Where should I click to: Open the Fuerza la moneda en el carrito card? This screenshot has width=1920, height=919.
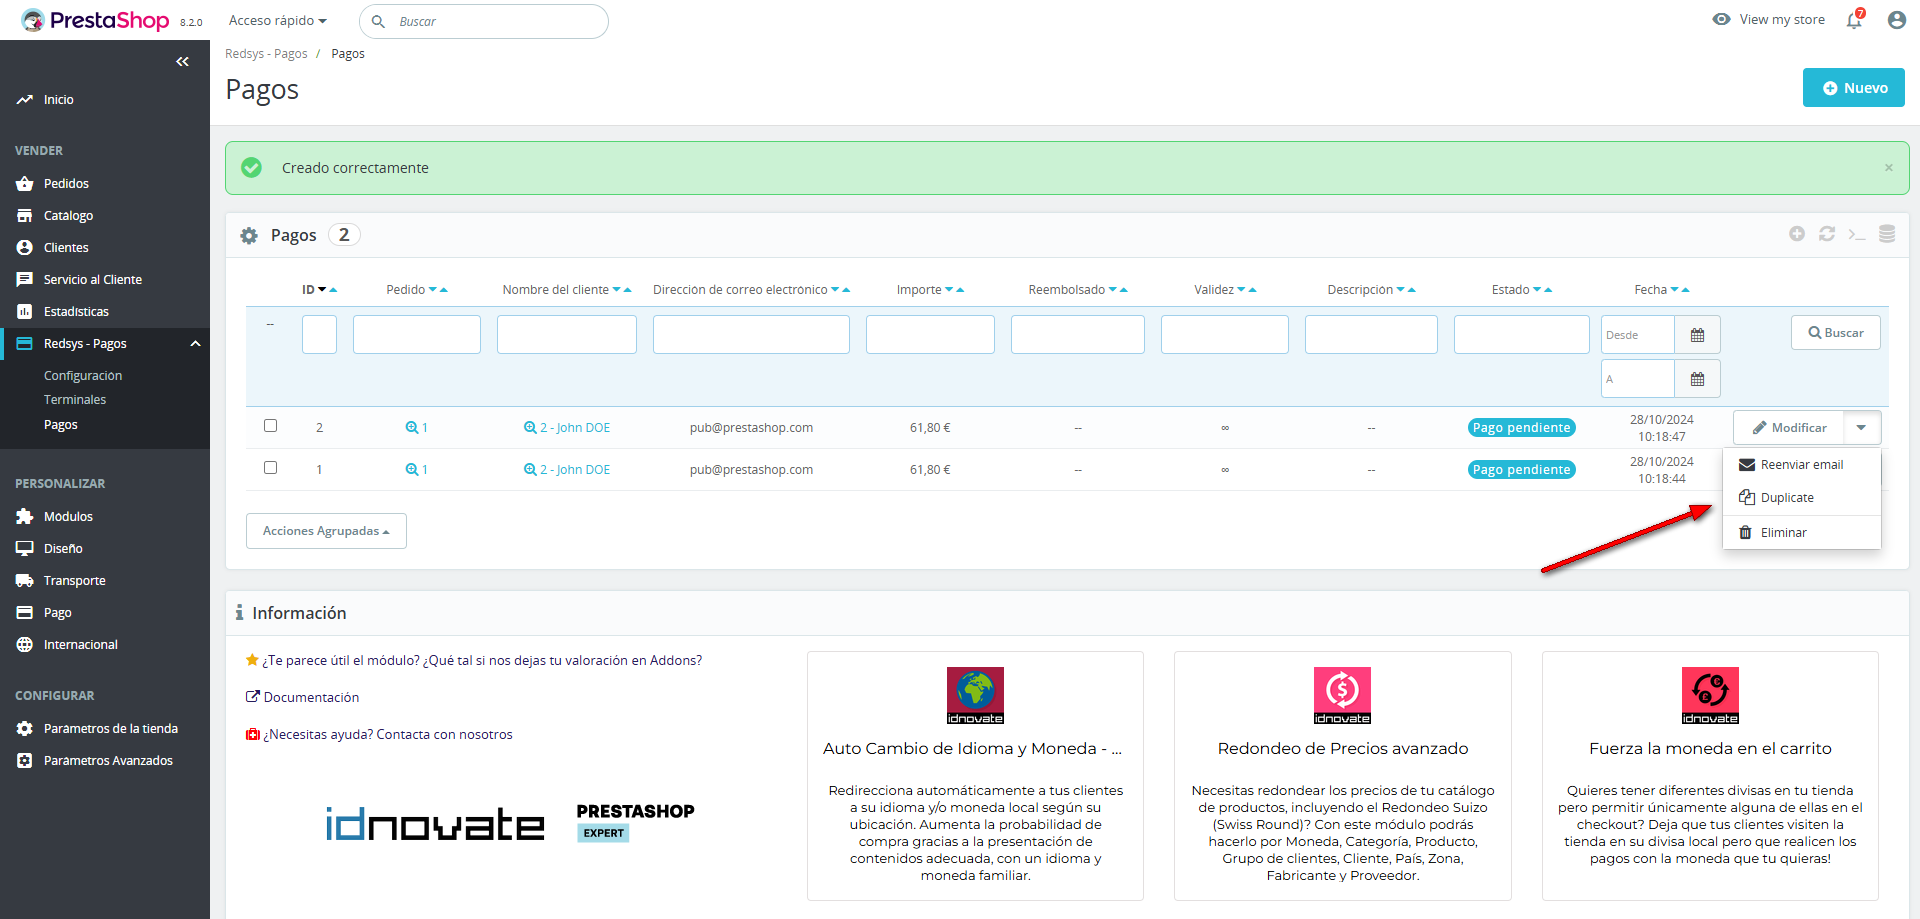pyautogui.click(x=1710, y=776)
